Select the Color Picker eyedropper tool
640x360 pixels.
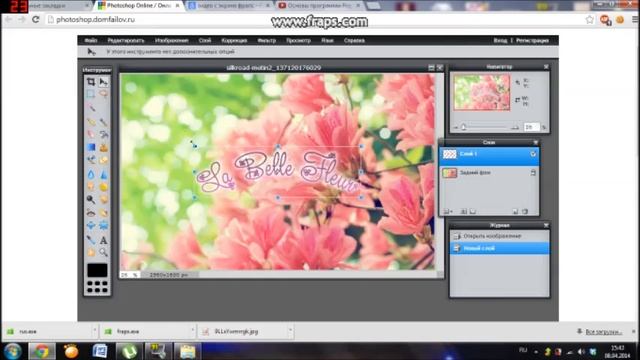tap(91, 240)
